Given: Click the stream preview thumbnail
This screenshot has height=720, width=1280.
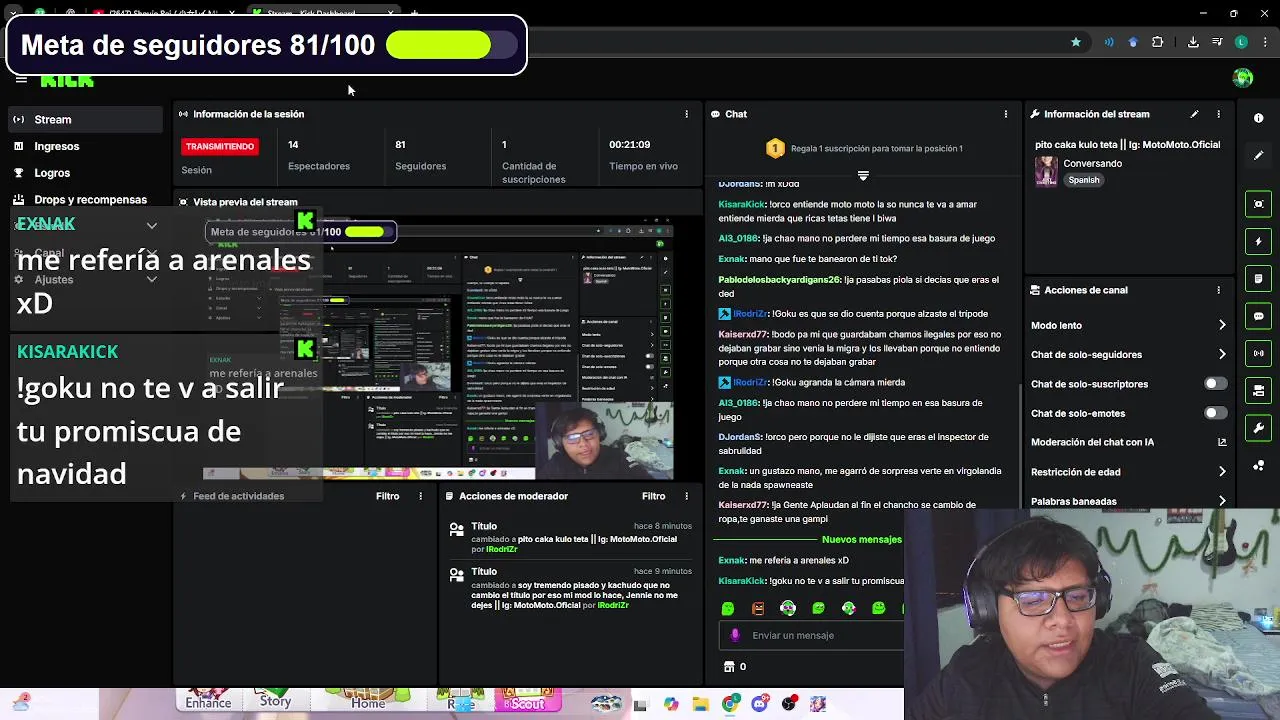Looking at the screenshot, I should [x=438, y=348].
